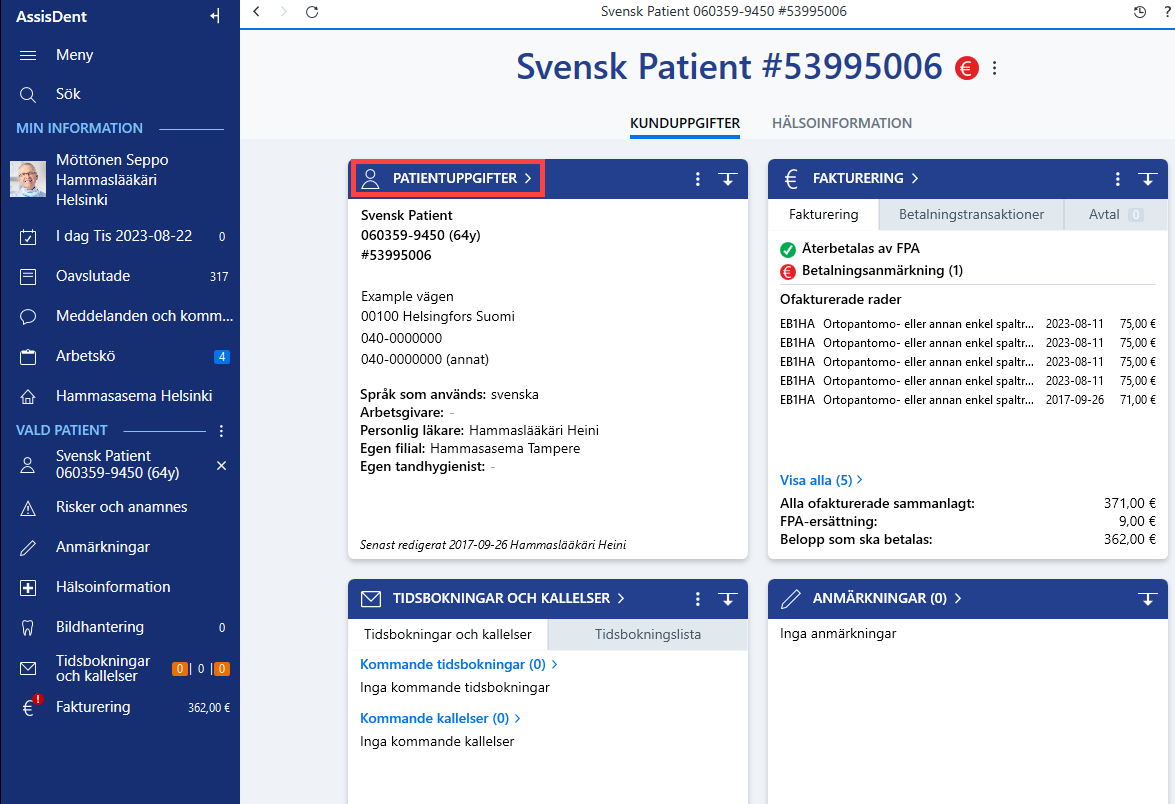
Task: Open the Patientuppgifter card header
Action: (449, 178)
